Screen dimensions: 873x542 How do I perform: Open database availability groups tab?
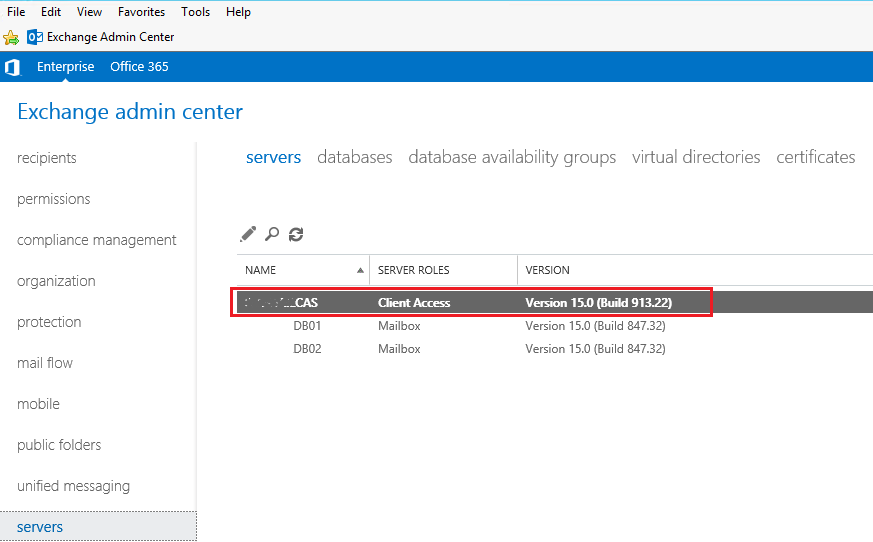512,158
